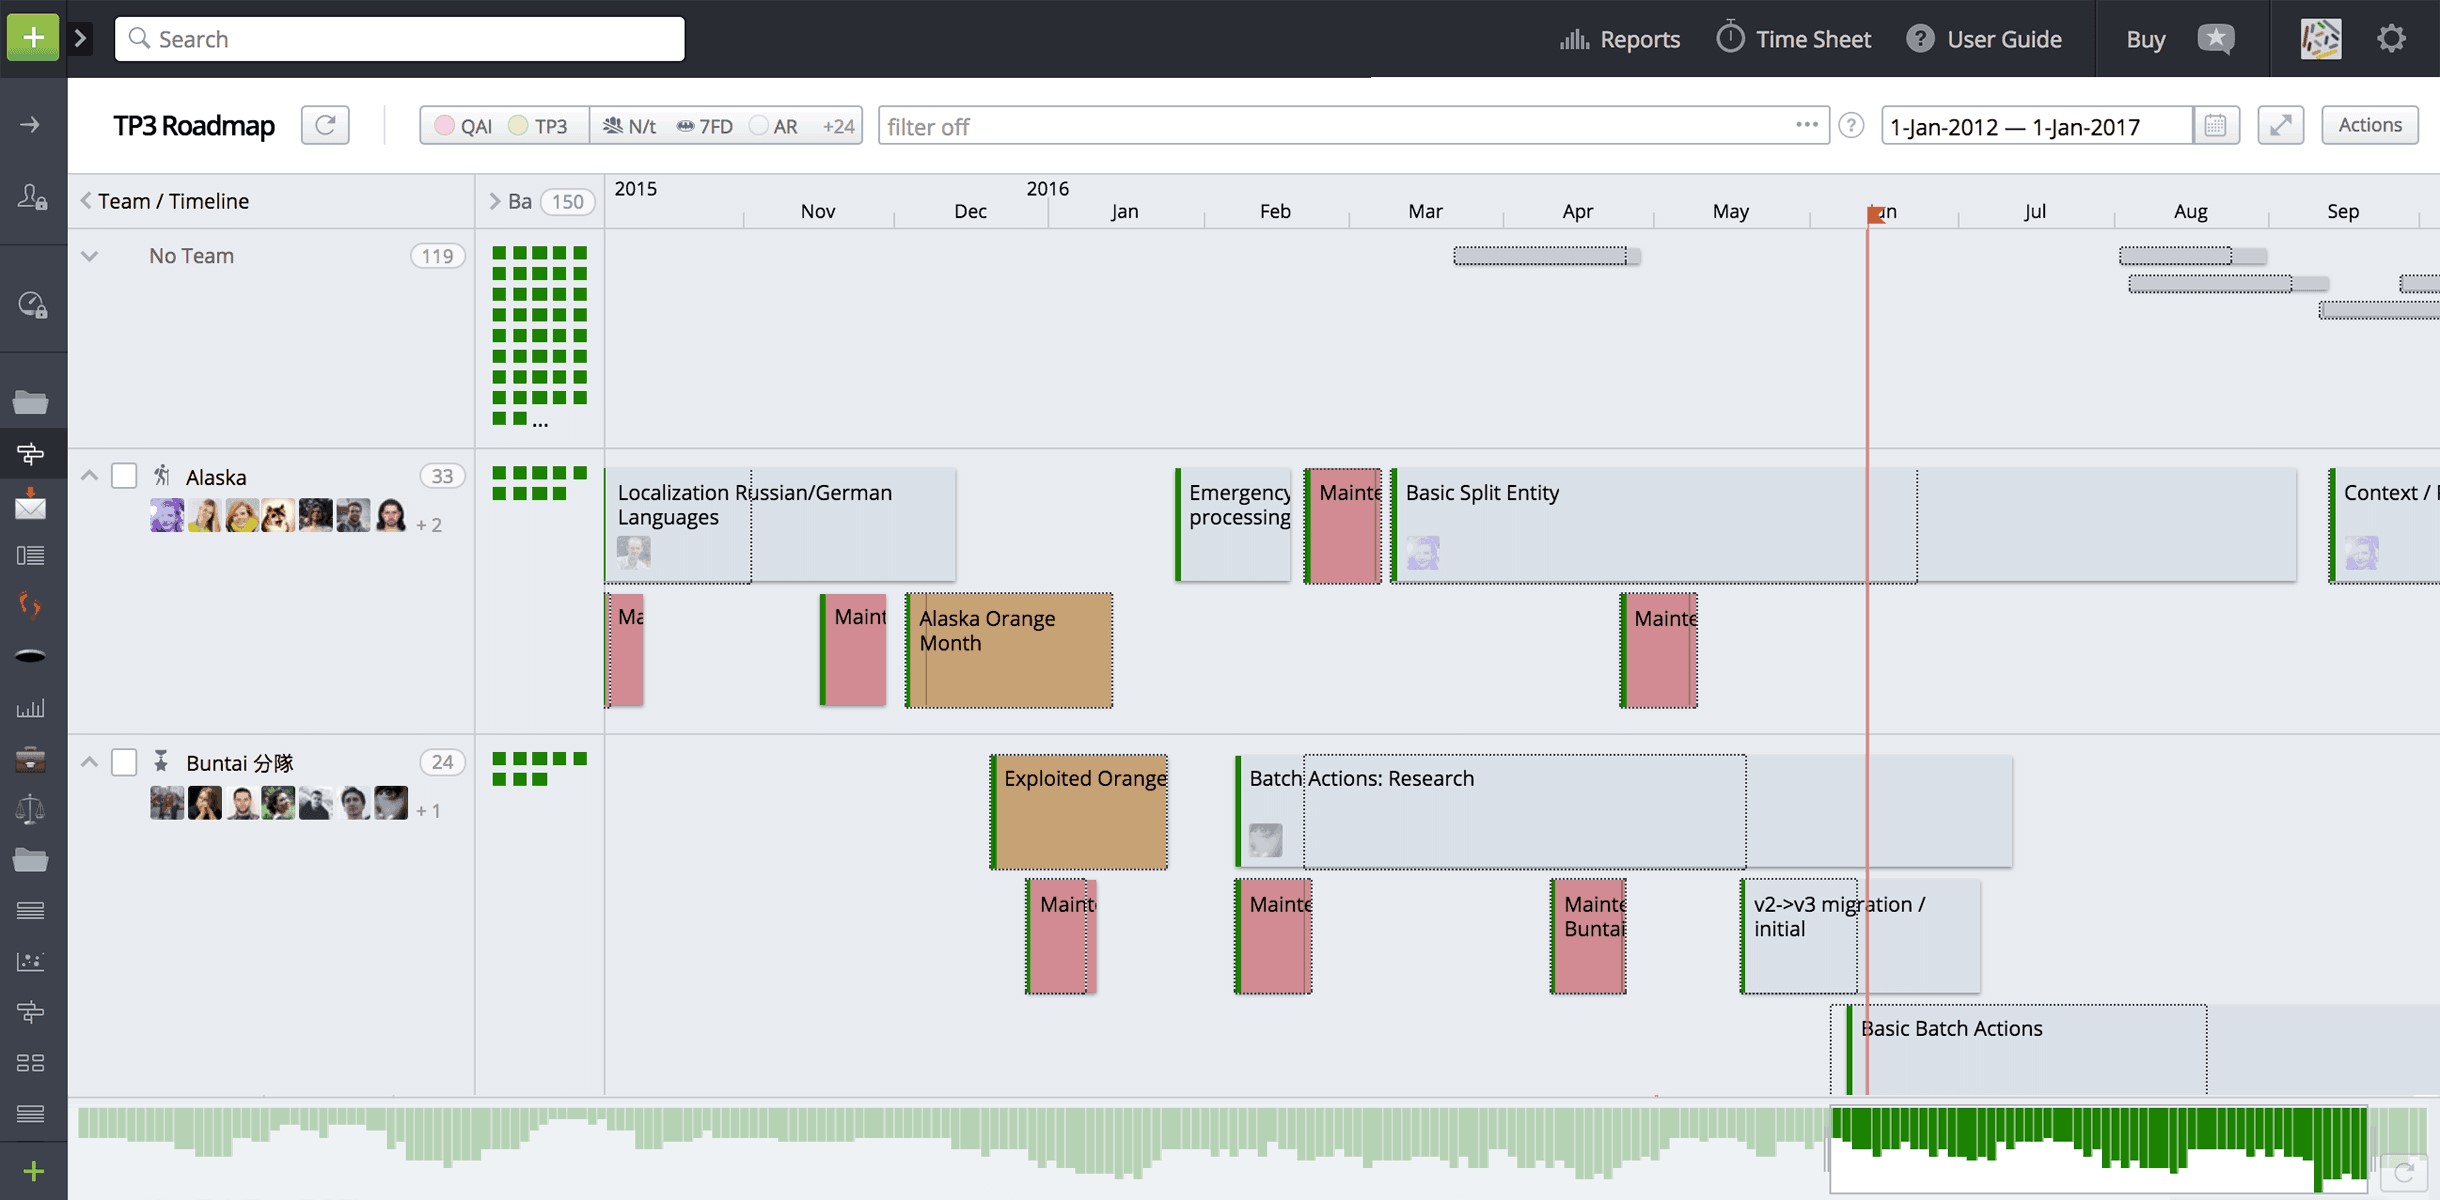Open the User Guide
Viewport: 2440px width, 1200px height.
1984,39
